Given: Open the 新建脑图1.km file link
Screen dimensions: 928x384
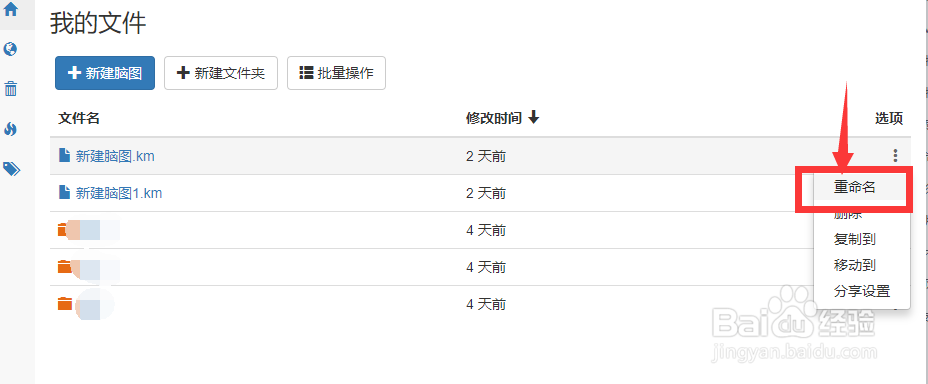Looking at the screenshot, I should pos(119,193).
